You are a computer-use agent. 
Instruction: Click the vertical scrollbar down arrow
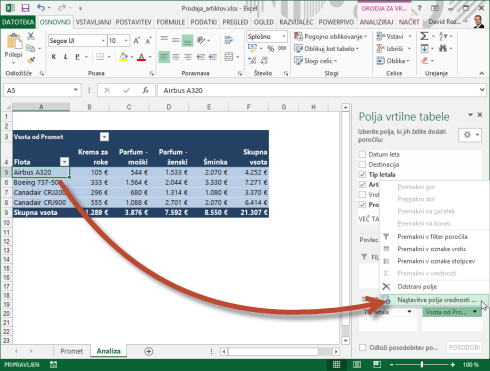(346, 341)
